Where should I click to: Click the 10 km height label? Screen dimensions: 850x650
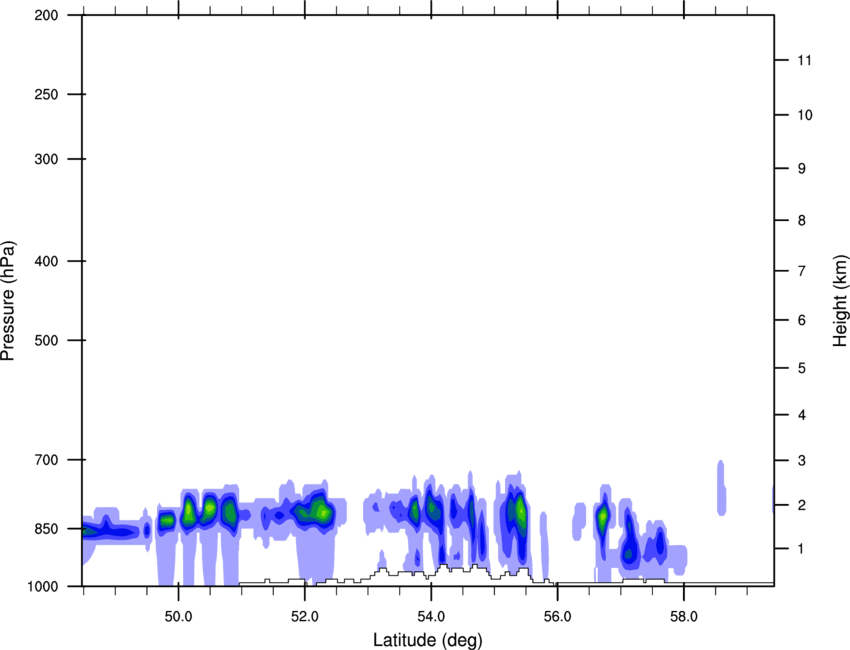(x=805, y=115)
